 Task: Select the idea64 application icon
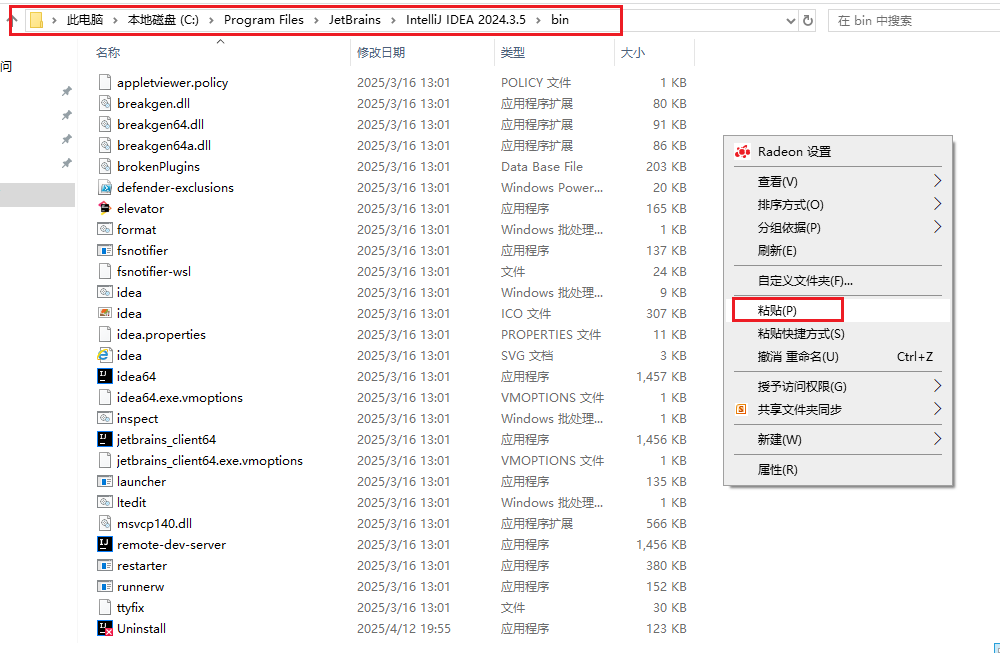[105, 376]
